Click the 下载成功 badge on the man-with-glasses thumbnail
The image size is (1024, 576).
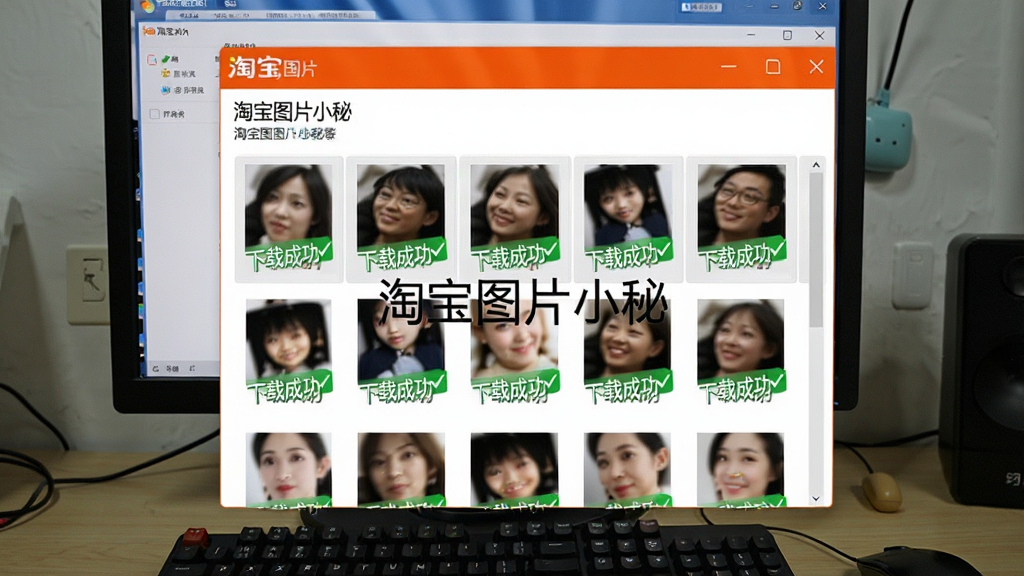[742, 255]
